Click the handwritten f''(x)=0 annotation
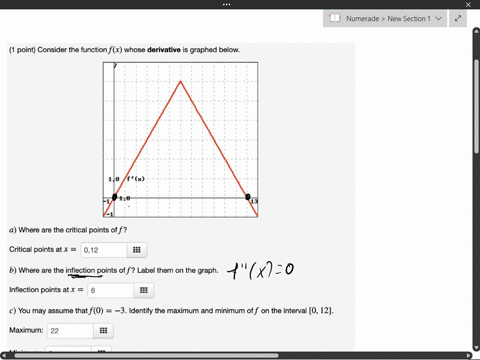Screen dimensions: 480x360 (261, 270)
